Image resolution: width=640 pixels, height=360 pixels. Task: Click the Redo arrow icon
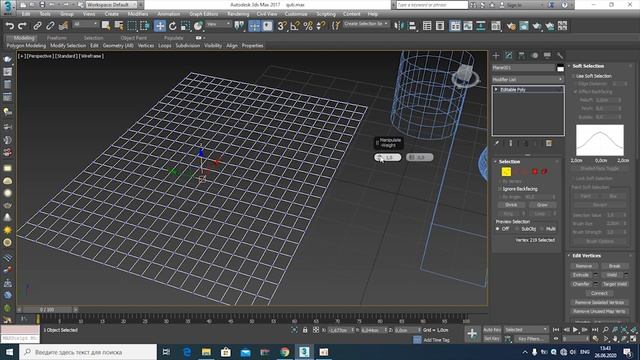22,26
